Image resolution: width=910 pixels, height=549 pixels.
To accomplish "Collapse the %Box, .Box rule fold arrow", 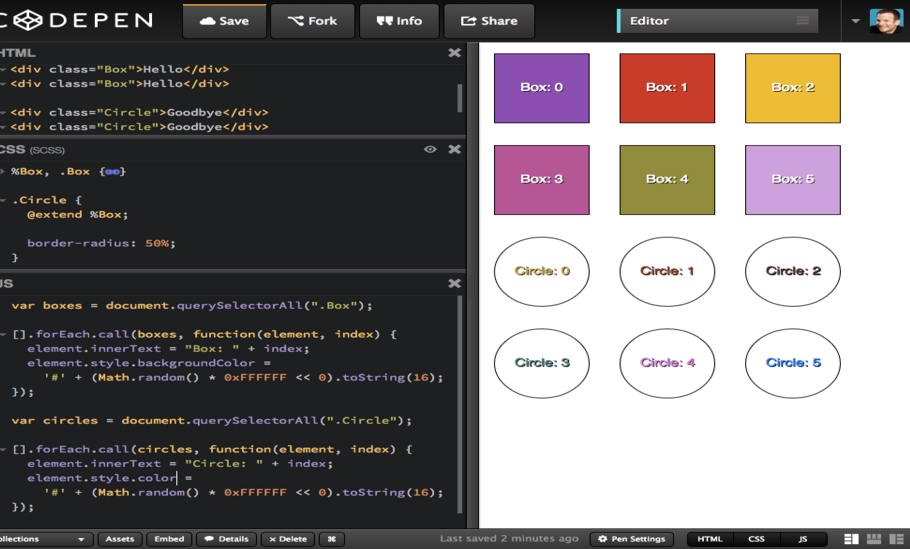I will click(x=3, y=171).
